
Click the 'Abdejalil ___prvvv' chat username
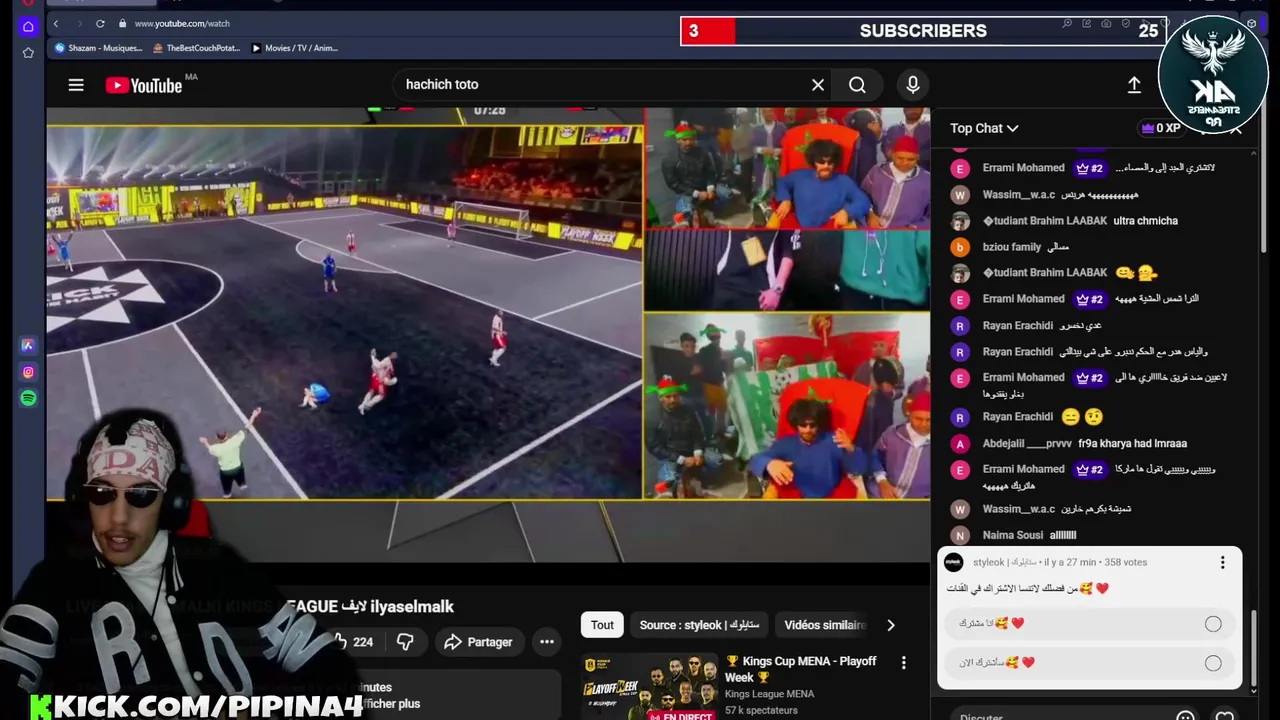[1027, 443]
